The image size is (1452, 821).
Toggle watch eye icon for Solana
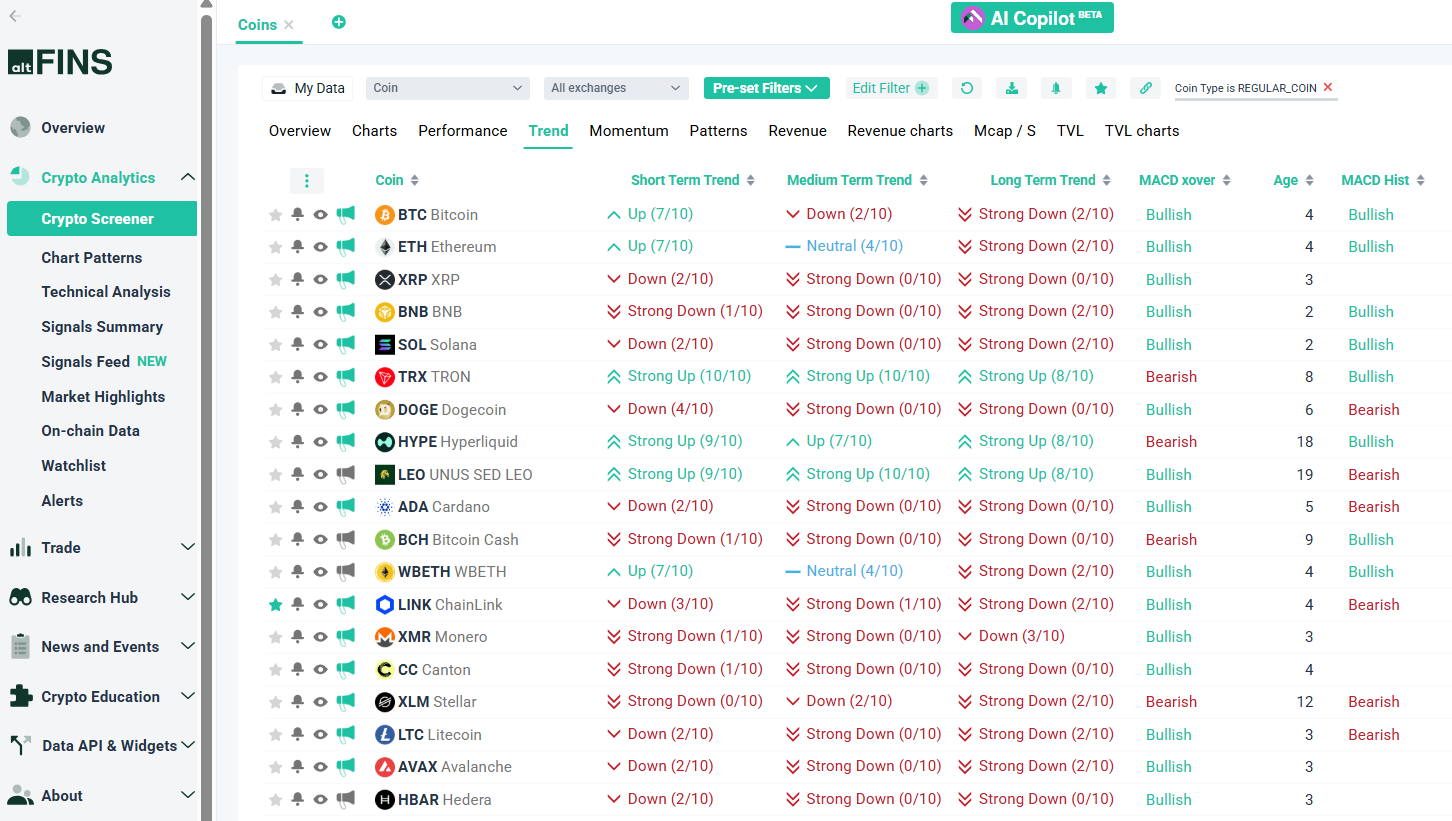(x=320, y=345)
